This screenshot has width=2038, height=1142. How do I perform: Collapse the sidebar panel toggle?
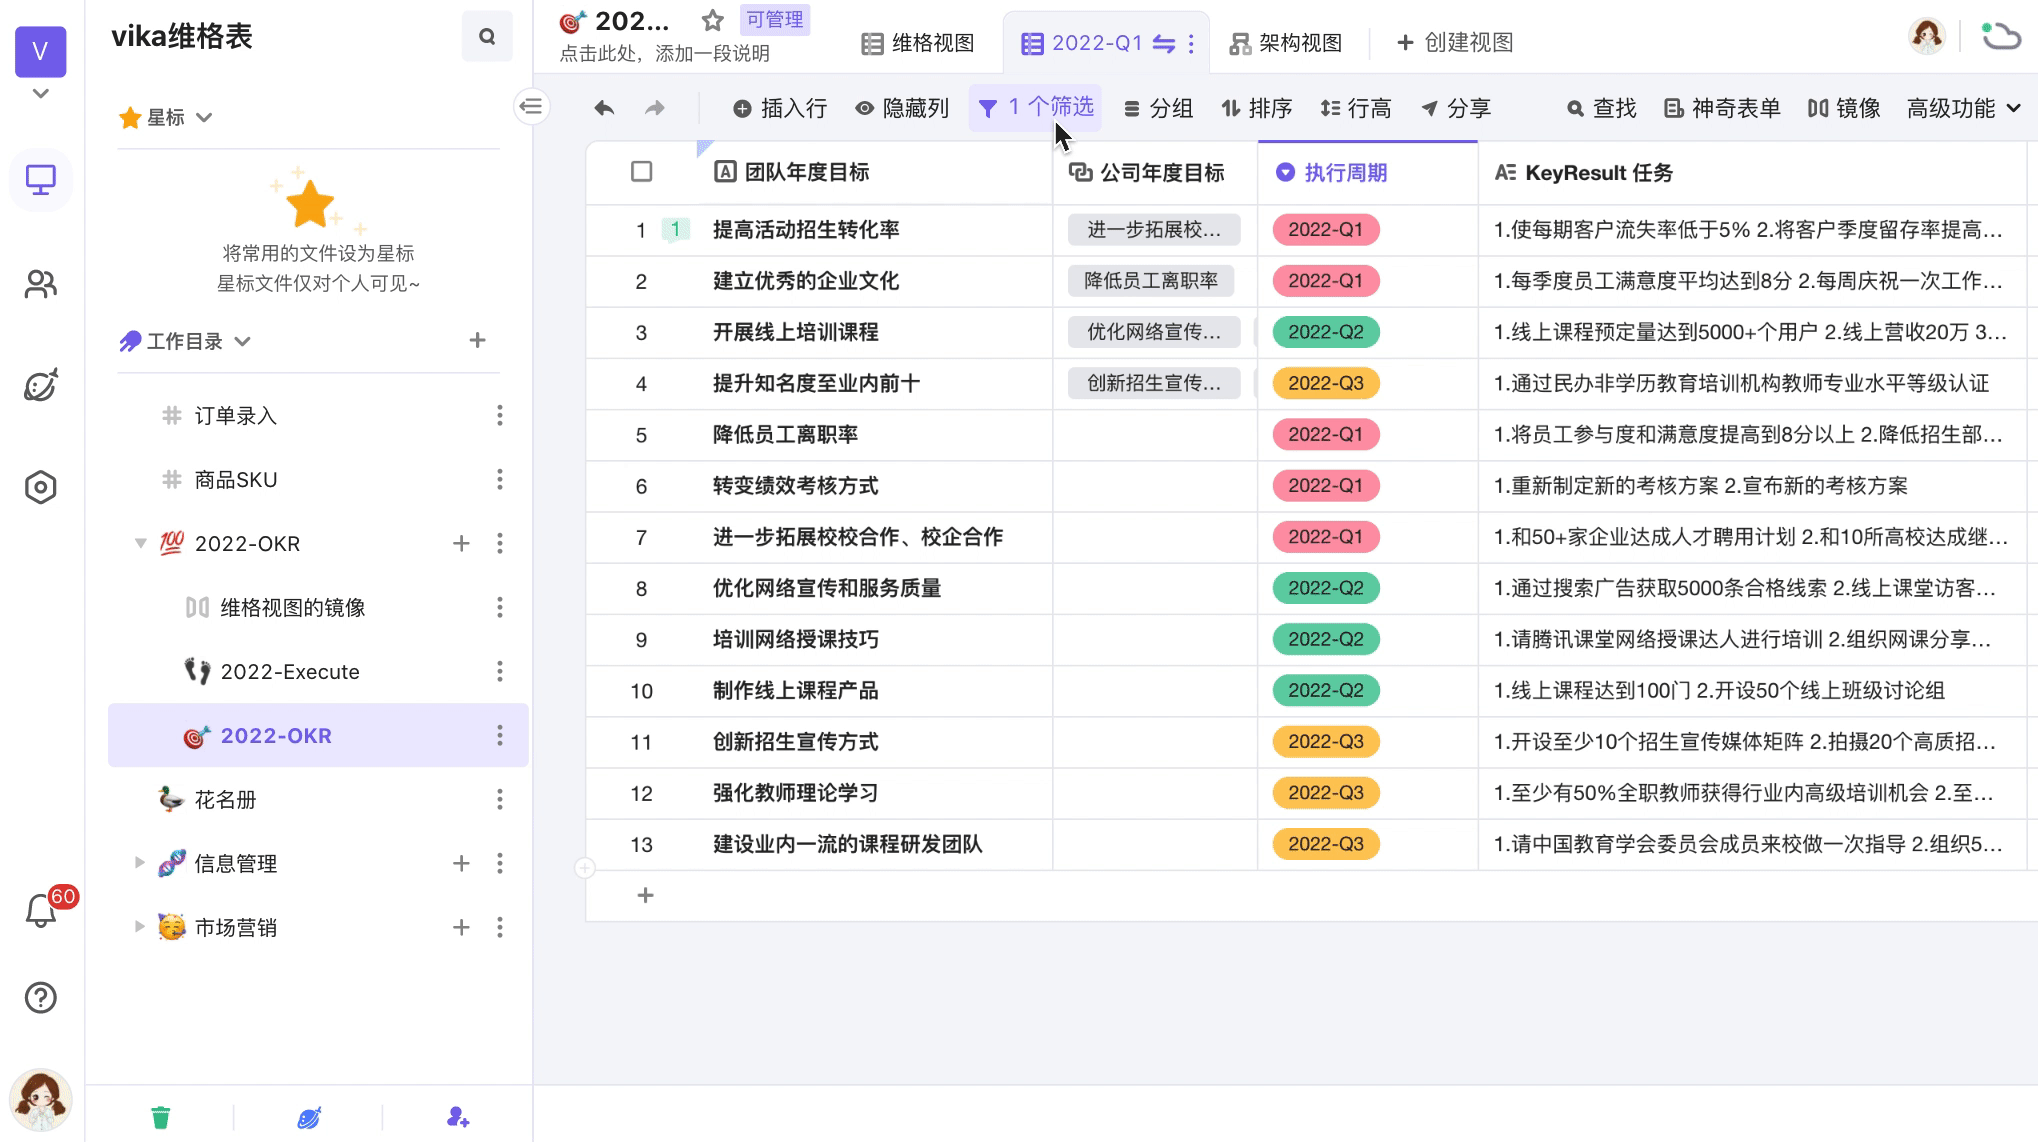531,106
